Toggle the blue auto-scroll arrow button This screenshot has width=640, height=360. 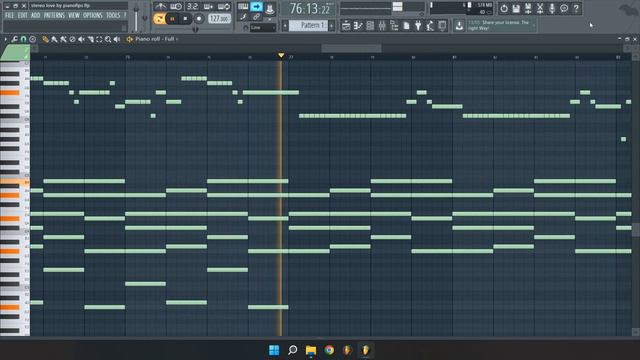(256, 6)
